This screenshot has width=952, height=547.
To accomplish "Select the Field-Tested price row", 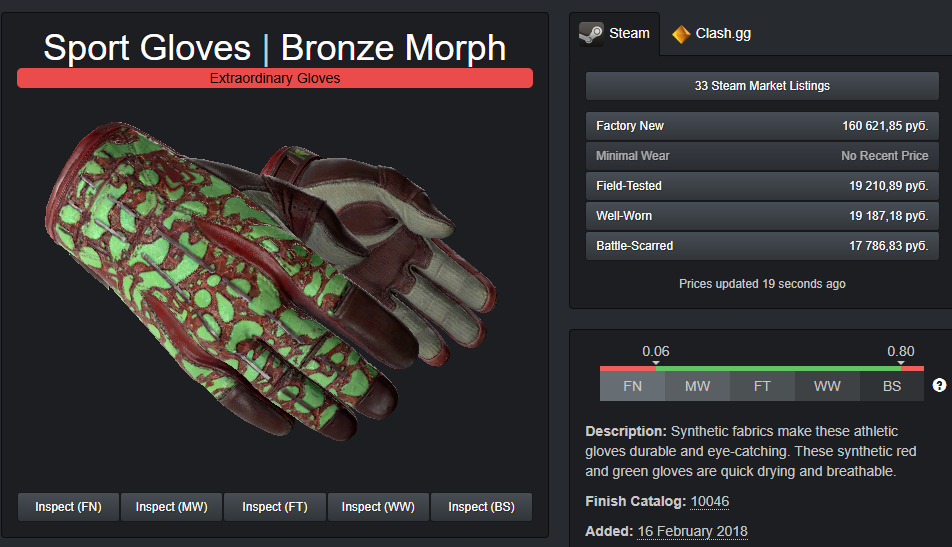I will (762, 186).
